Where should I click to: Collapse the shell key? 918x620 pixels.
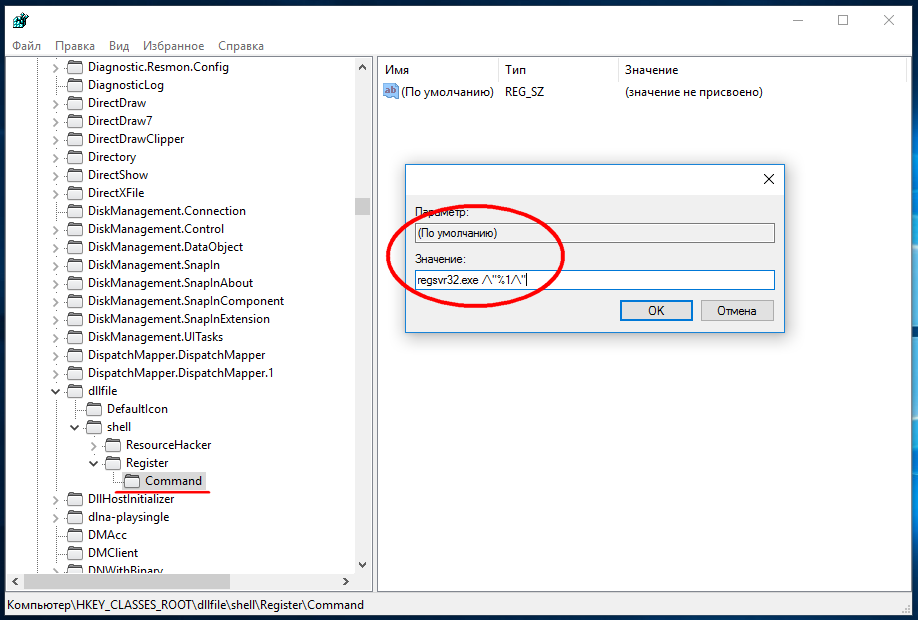pyautogui.click(x=74, y=427)
